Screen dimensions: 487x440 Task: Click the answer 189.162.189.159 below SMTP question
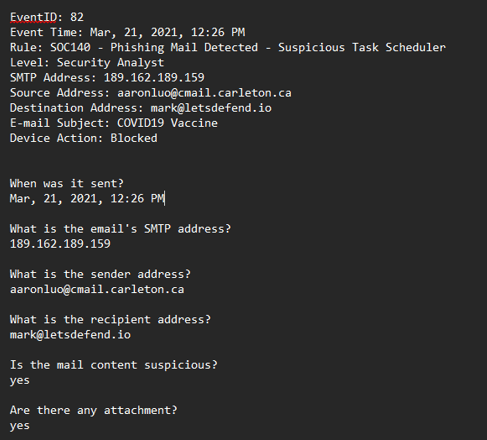[60, 244]
